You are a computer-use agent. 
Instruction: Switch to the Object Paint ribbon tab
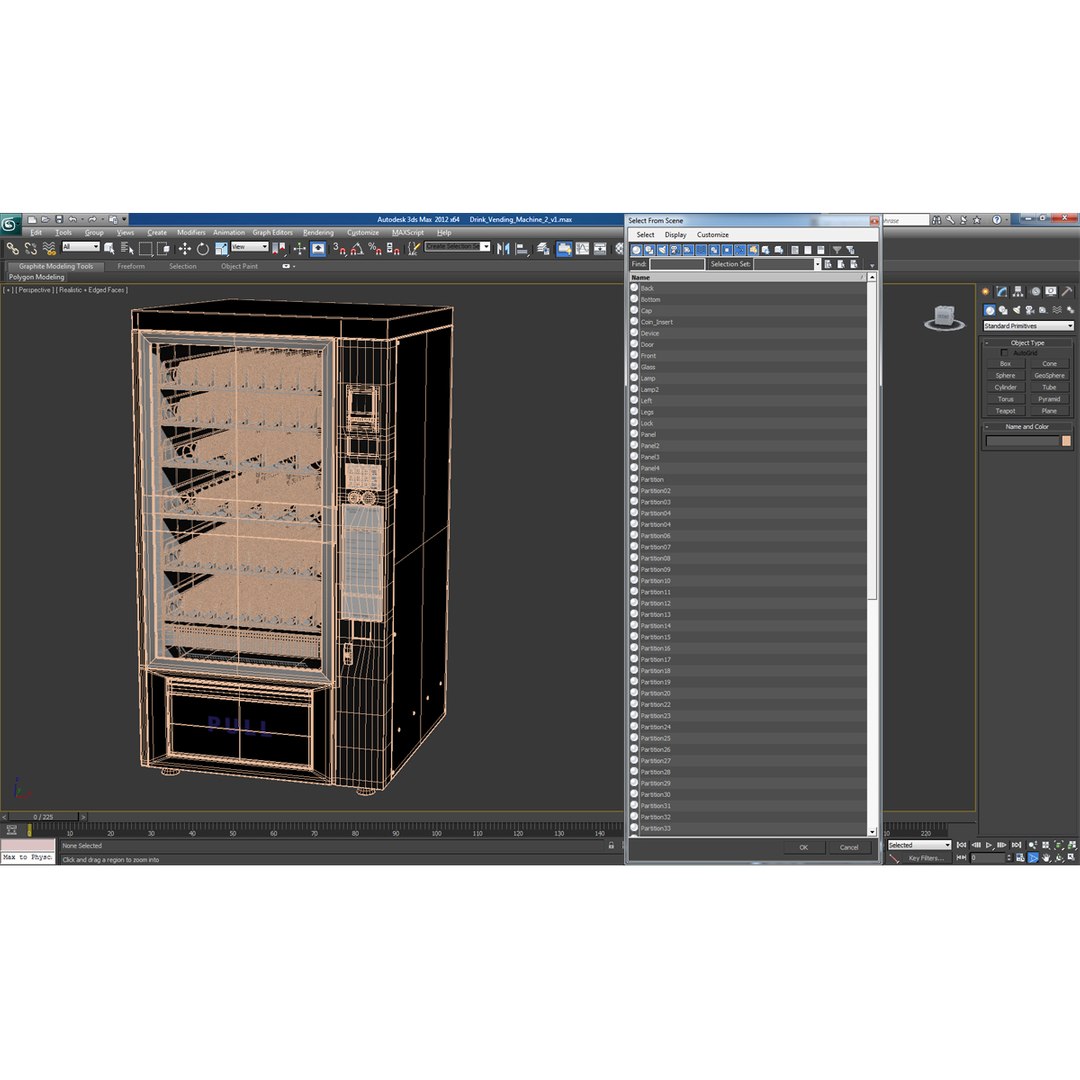pos(240,267)
